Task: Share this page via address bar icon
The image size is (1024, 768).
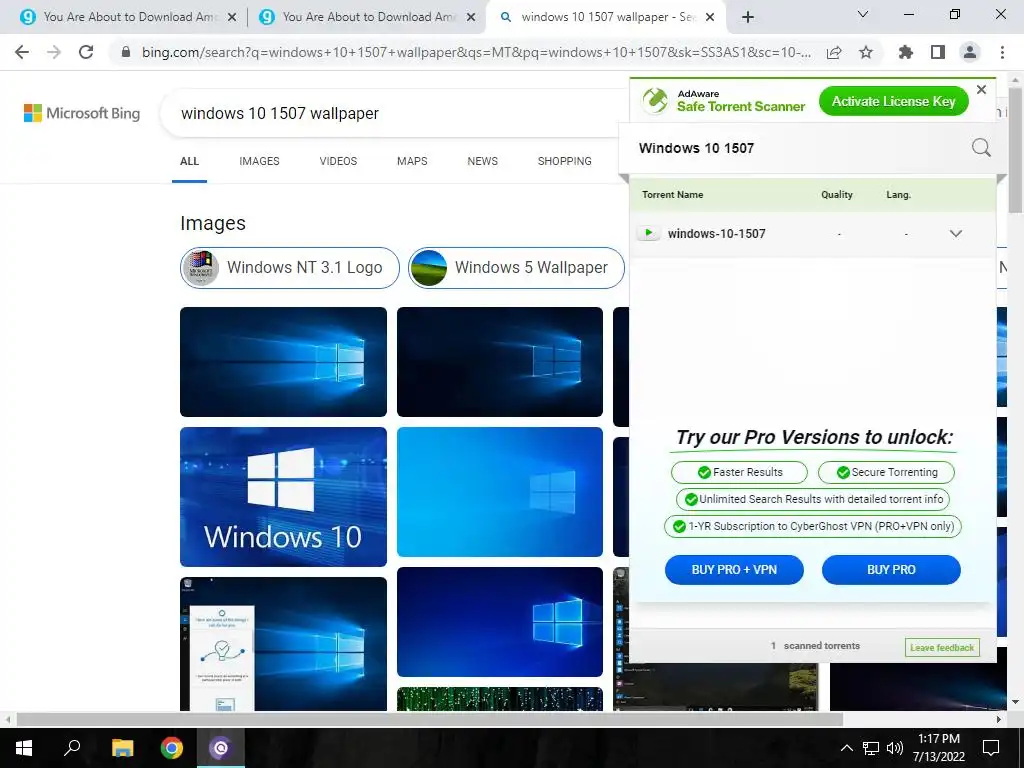Action: pos(834,53)
